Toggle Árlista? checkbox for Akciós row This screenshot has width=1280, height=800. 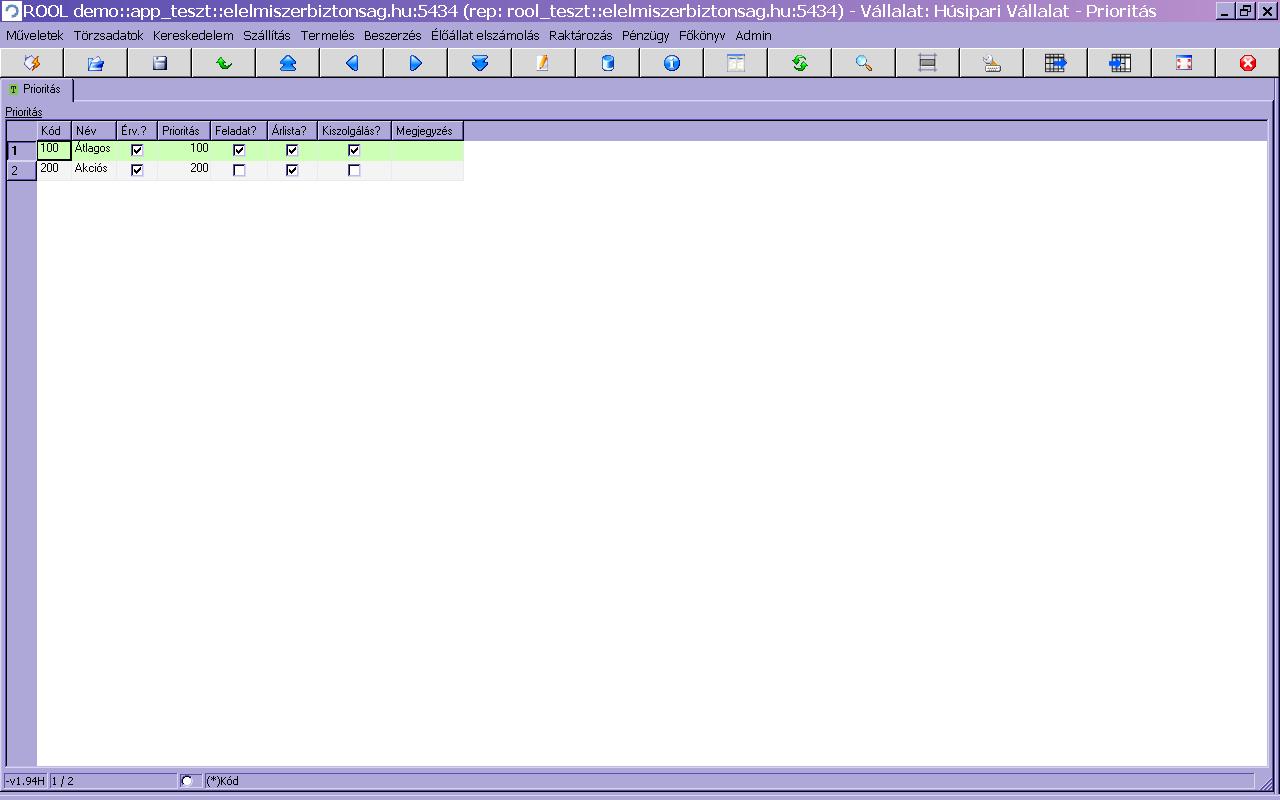click(x=292, y=170)
